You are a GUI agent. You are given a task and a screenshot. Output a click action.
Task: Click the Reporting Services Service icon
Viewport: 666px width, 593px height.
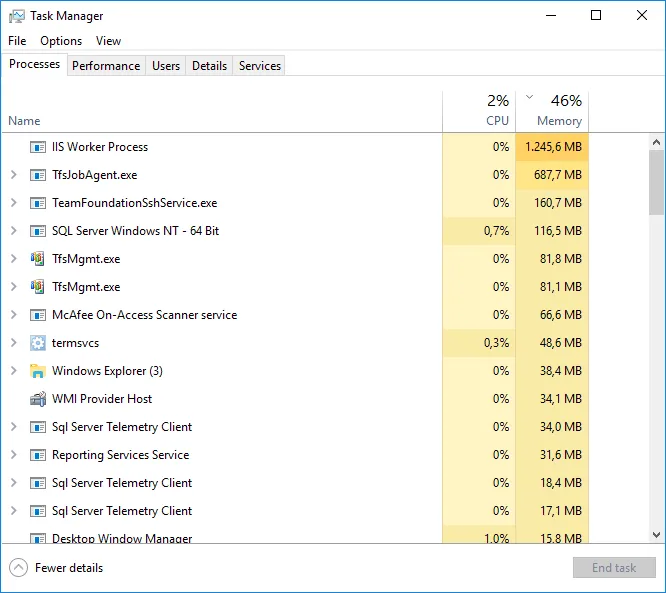pos(38,455)
